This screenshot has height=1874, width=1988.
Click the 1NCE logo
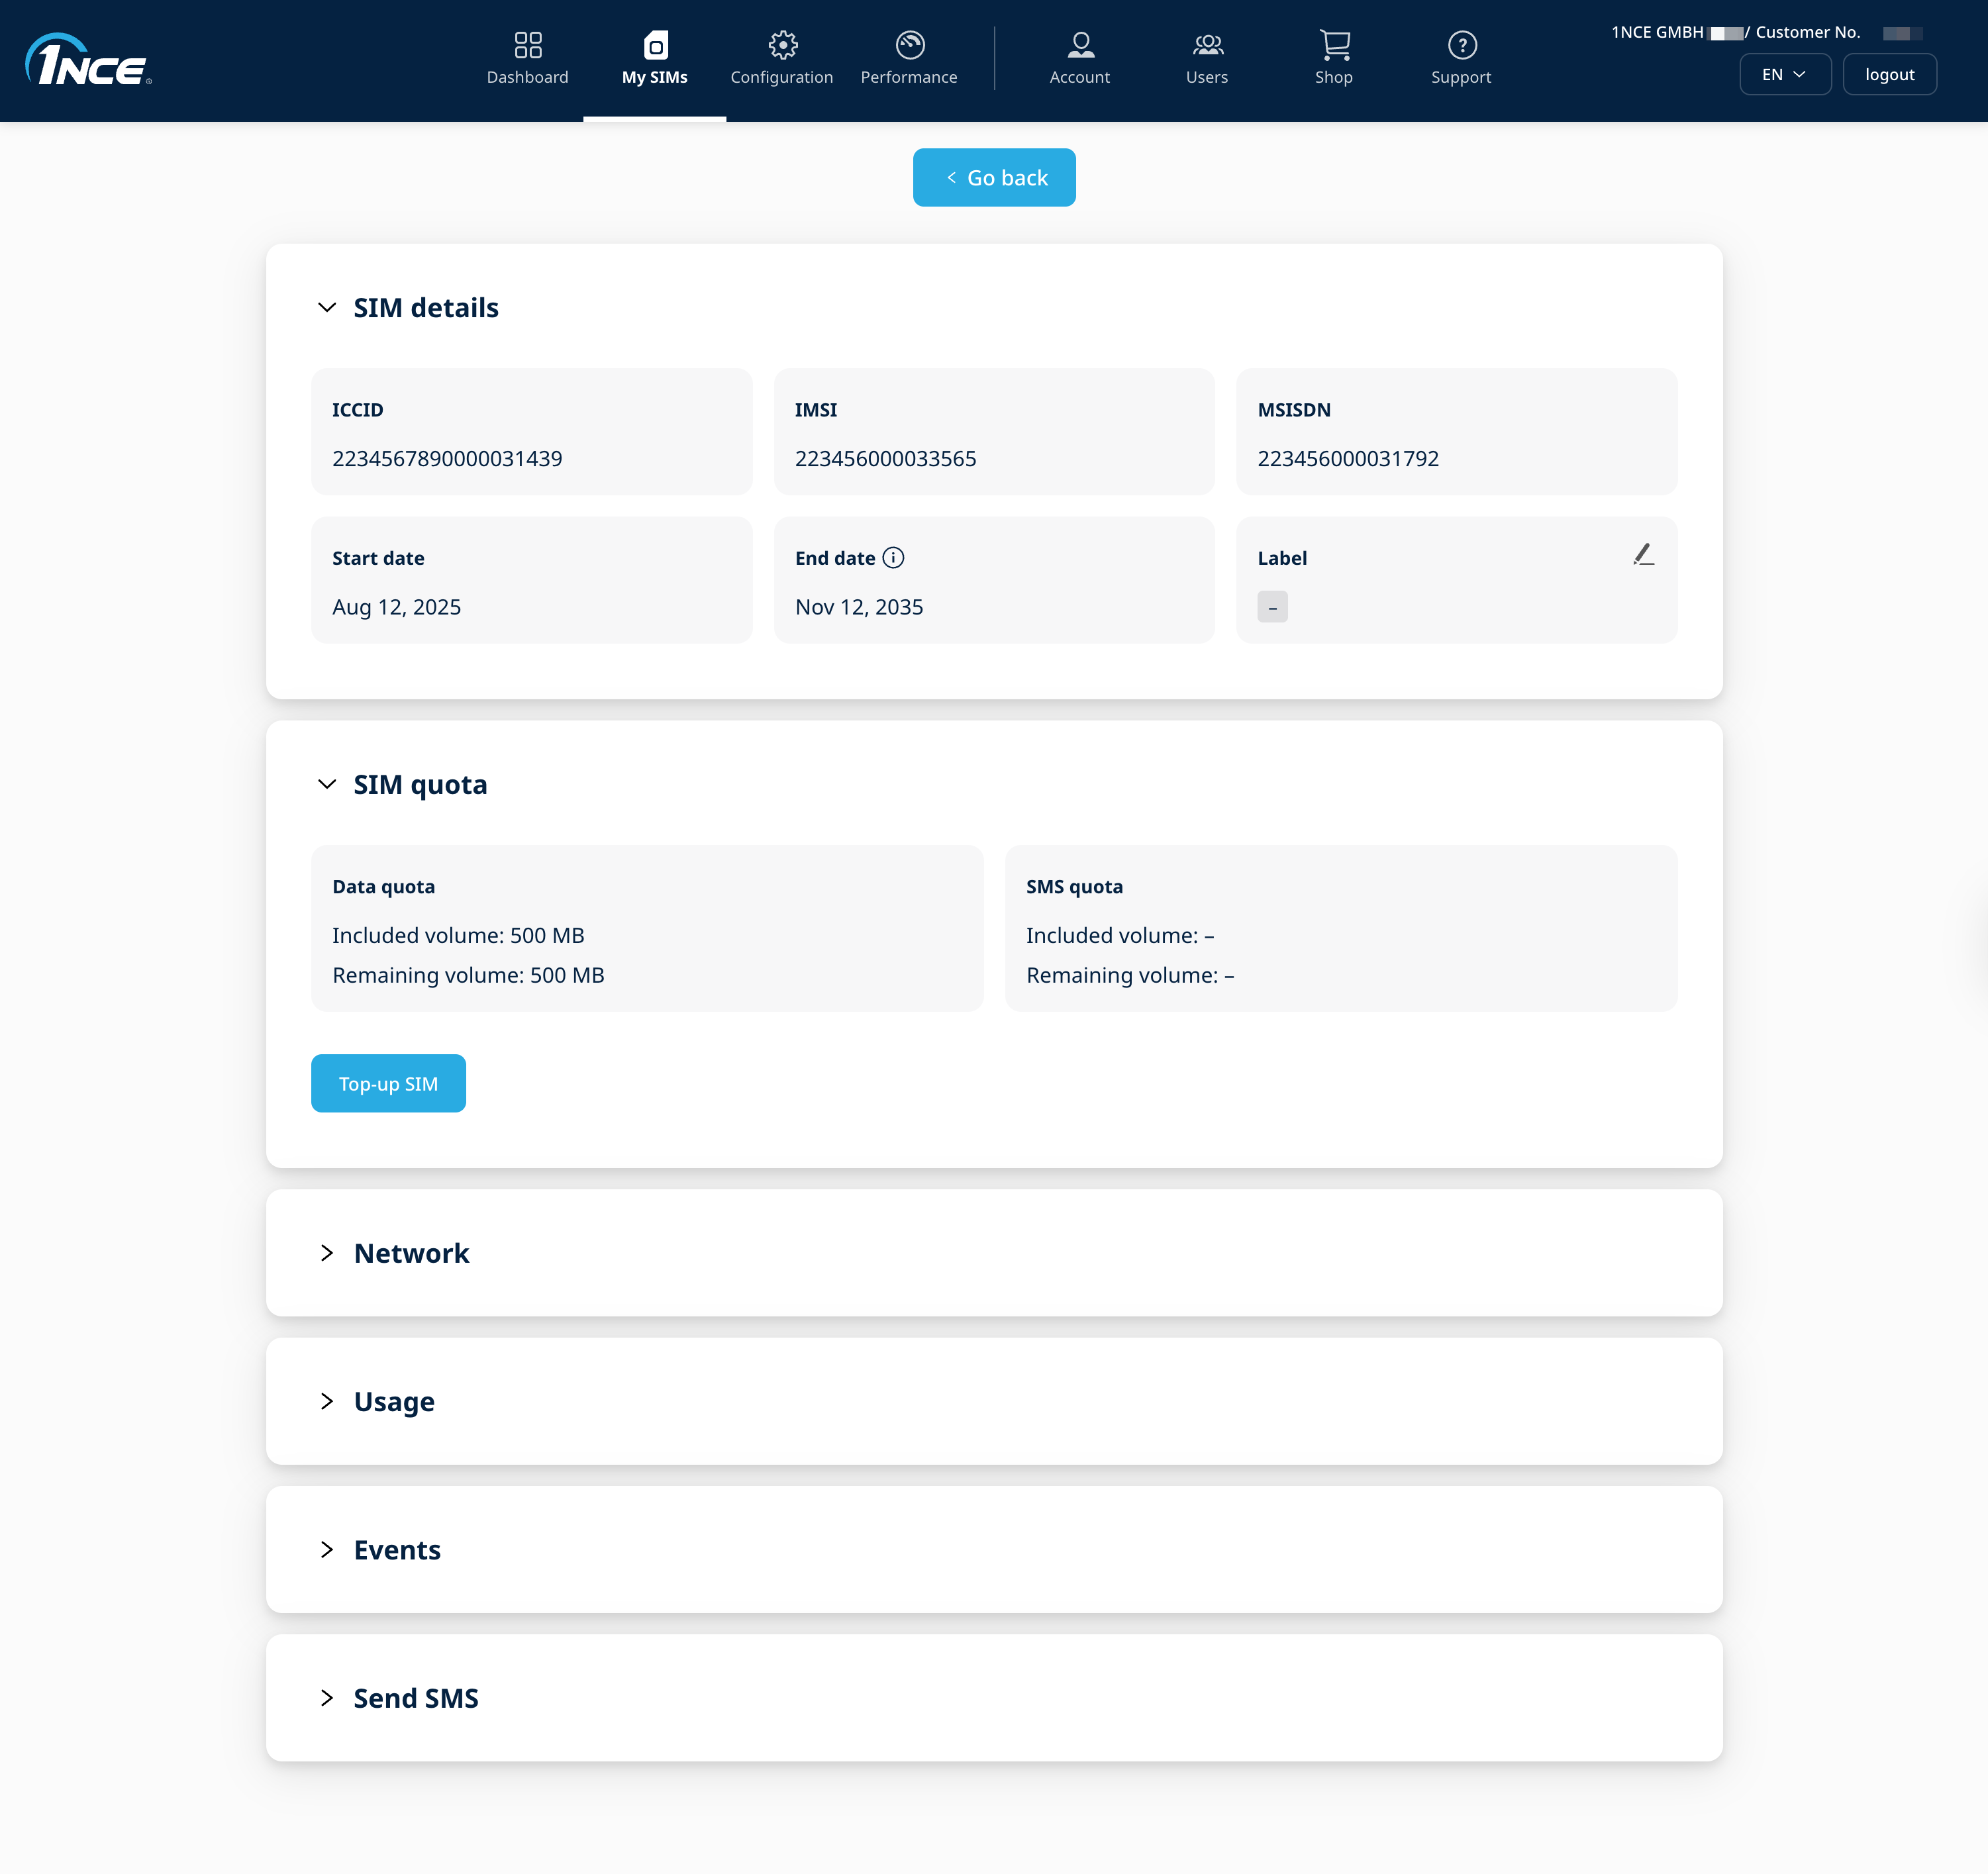click(88, 61)
